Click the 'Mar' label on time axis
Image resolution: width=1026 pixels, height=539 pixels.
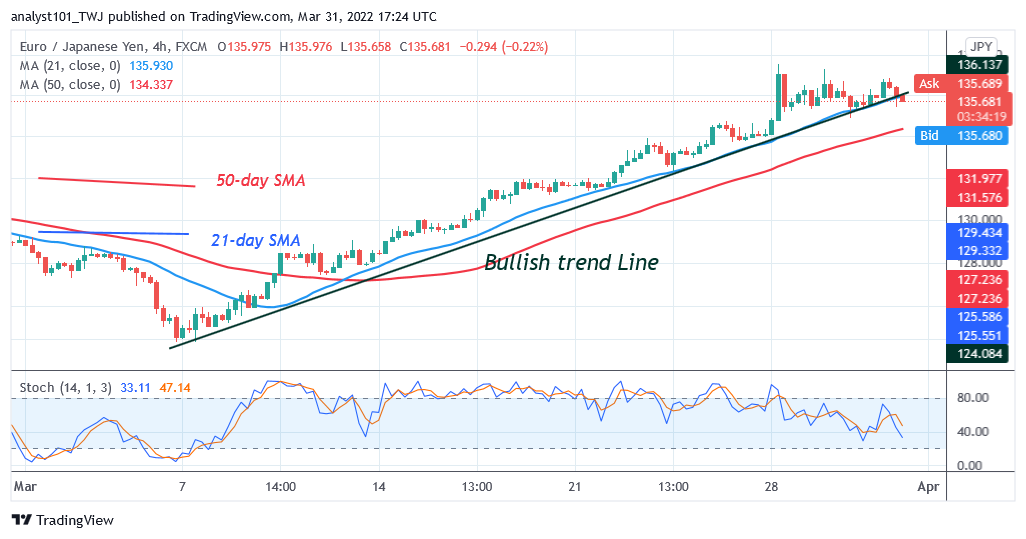click(25, 487)
